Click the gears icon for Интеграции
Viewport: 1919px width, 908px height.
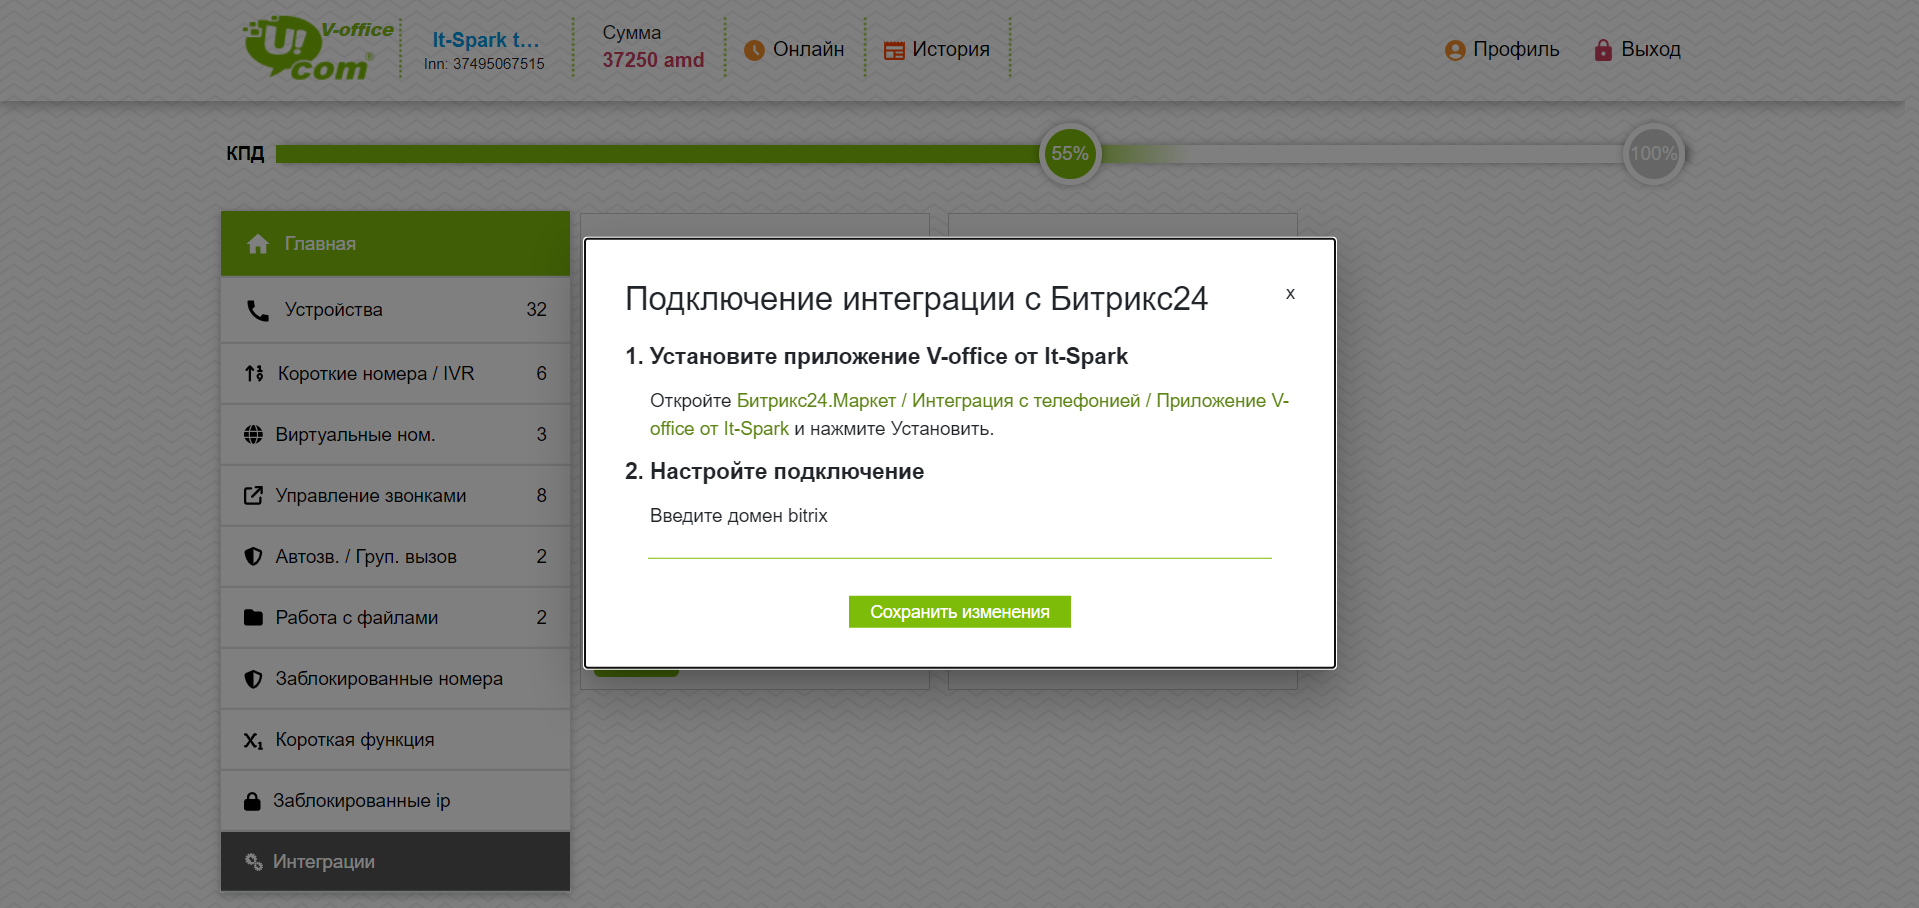254,862
